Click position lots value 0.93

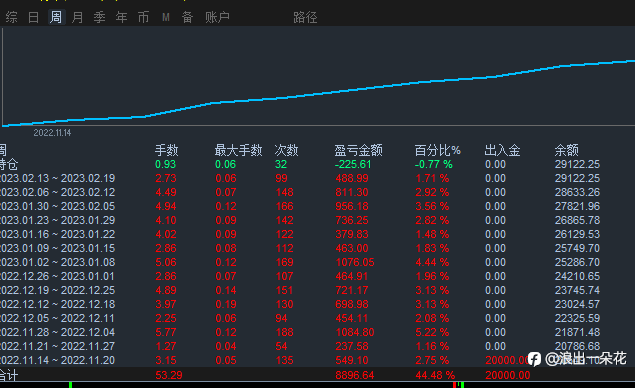(166, 164)
